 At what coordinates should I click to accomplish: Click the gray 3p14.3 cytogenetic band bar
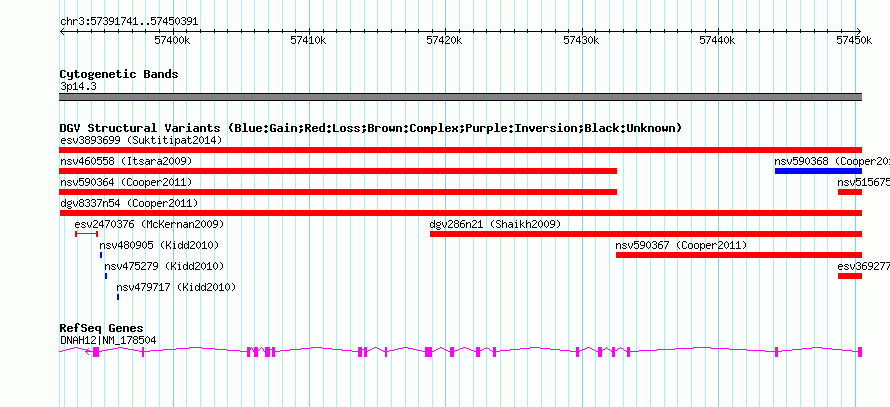coord(461,96)
